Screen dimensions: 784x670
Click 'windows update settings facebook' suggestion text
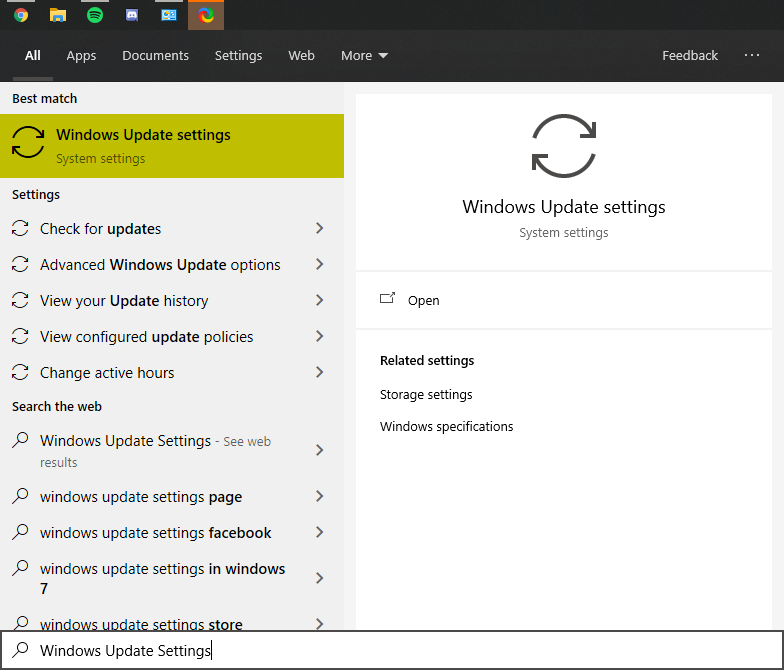156,532
